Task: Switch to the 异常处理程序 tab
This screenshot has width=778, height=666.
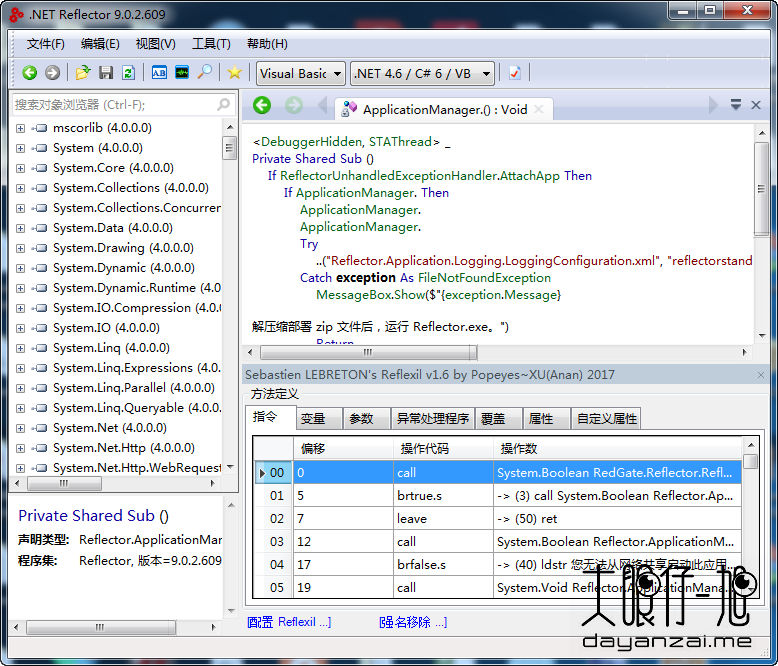Action: tap(433, 419)
